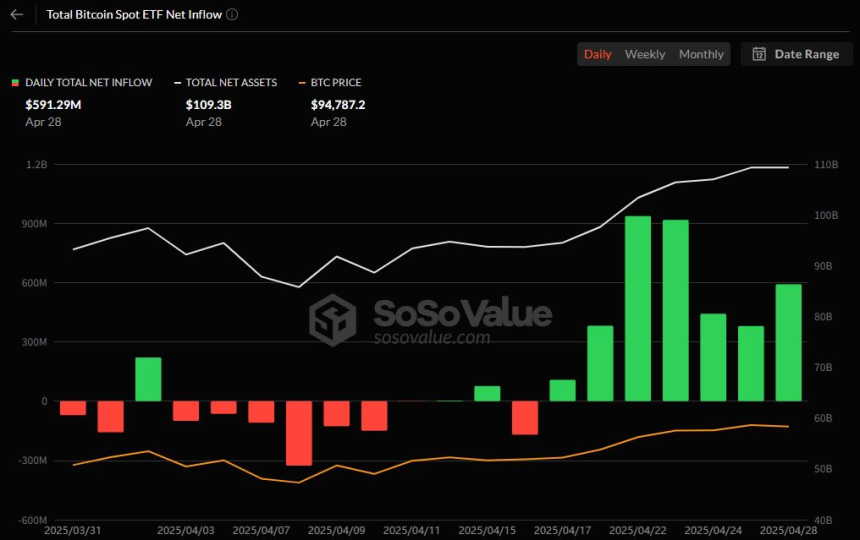Click the $591.29M inflow value
The height and width of the screenshot is (540, 860).
click(53, 104)
